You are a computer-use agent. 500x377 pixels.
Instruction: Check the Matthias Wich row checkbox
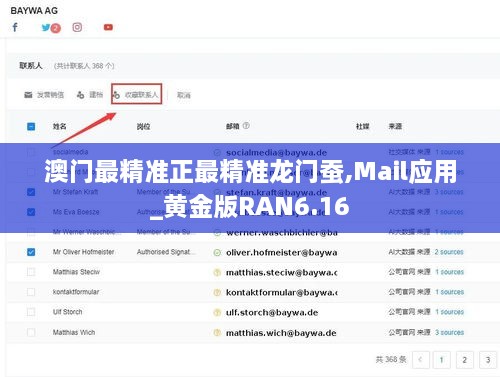(31, 332)
